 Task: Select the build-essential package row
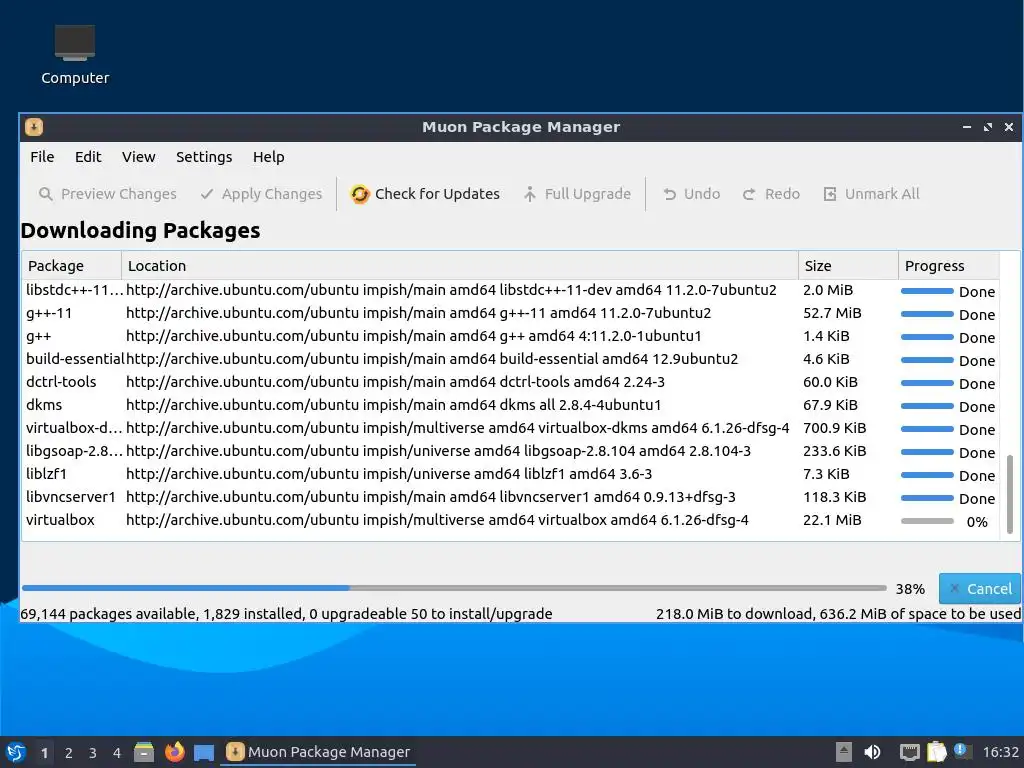(511, 359)
